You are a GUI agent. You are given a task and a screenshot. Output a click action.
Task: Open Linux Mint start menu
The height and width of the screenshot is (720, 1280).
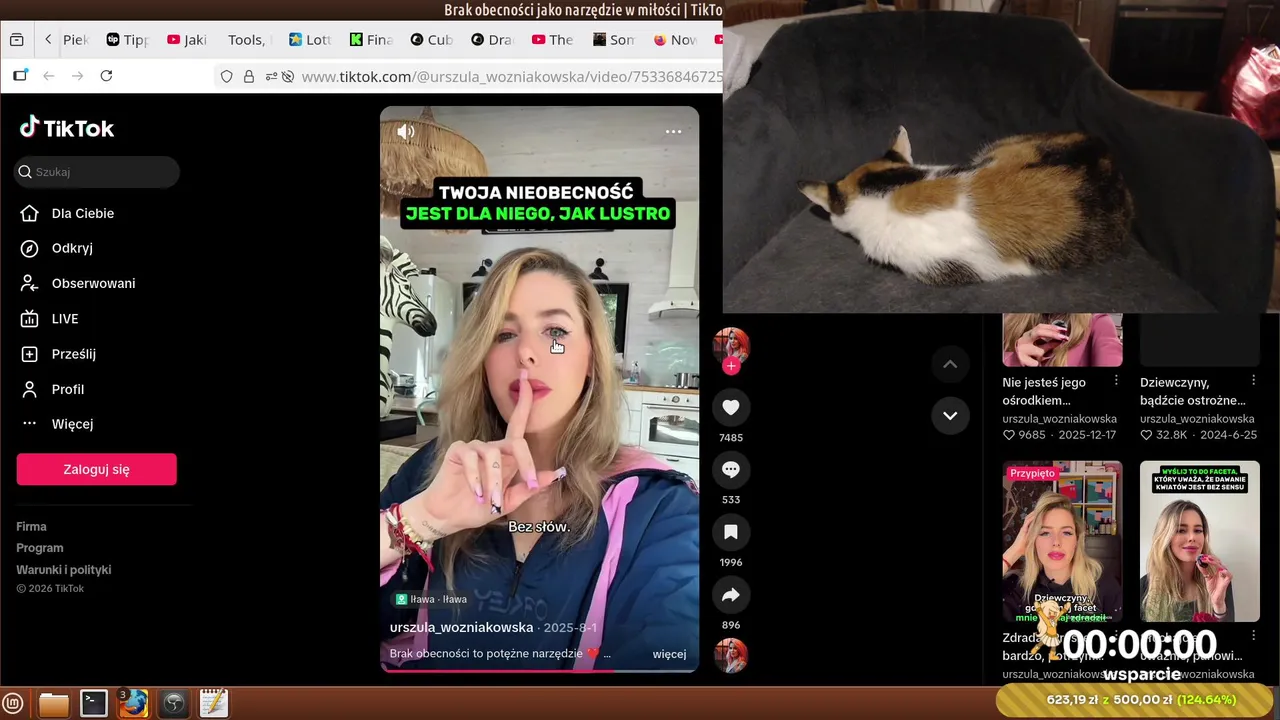tap(13, 704)
